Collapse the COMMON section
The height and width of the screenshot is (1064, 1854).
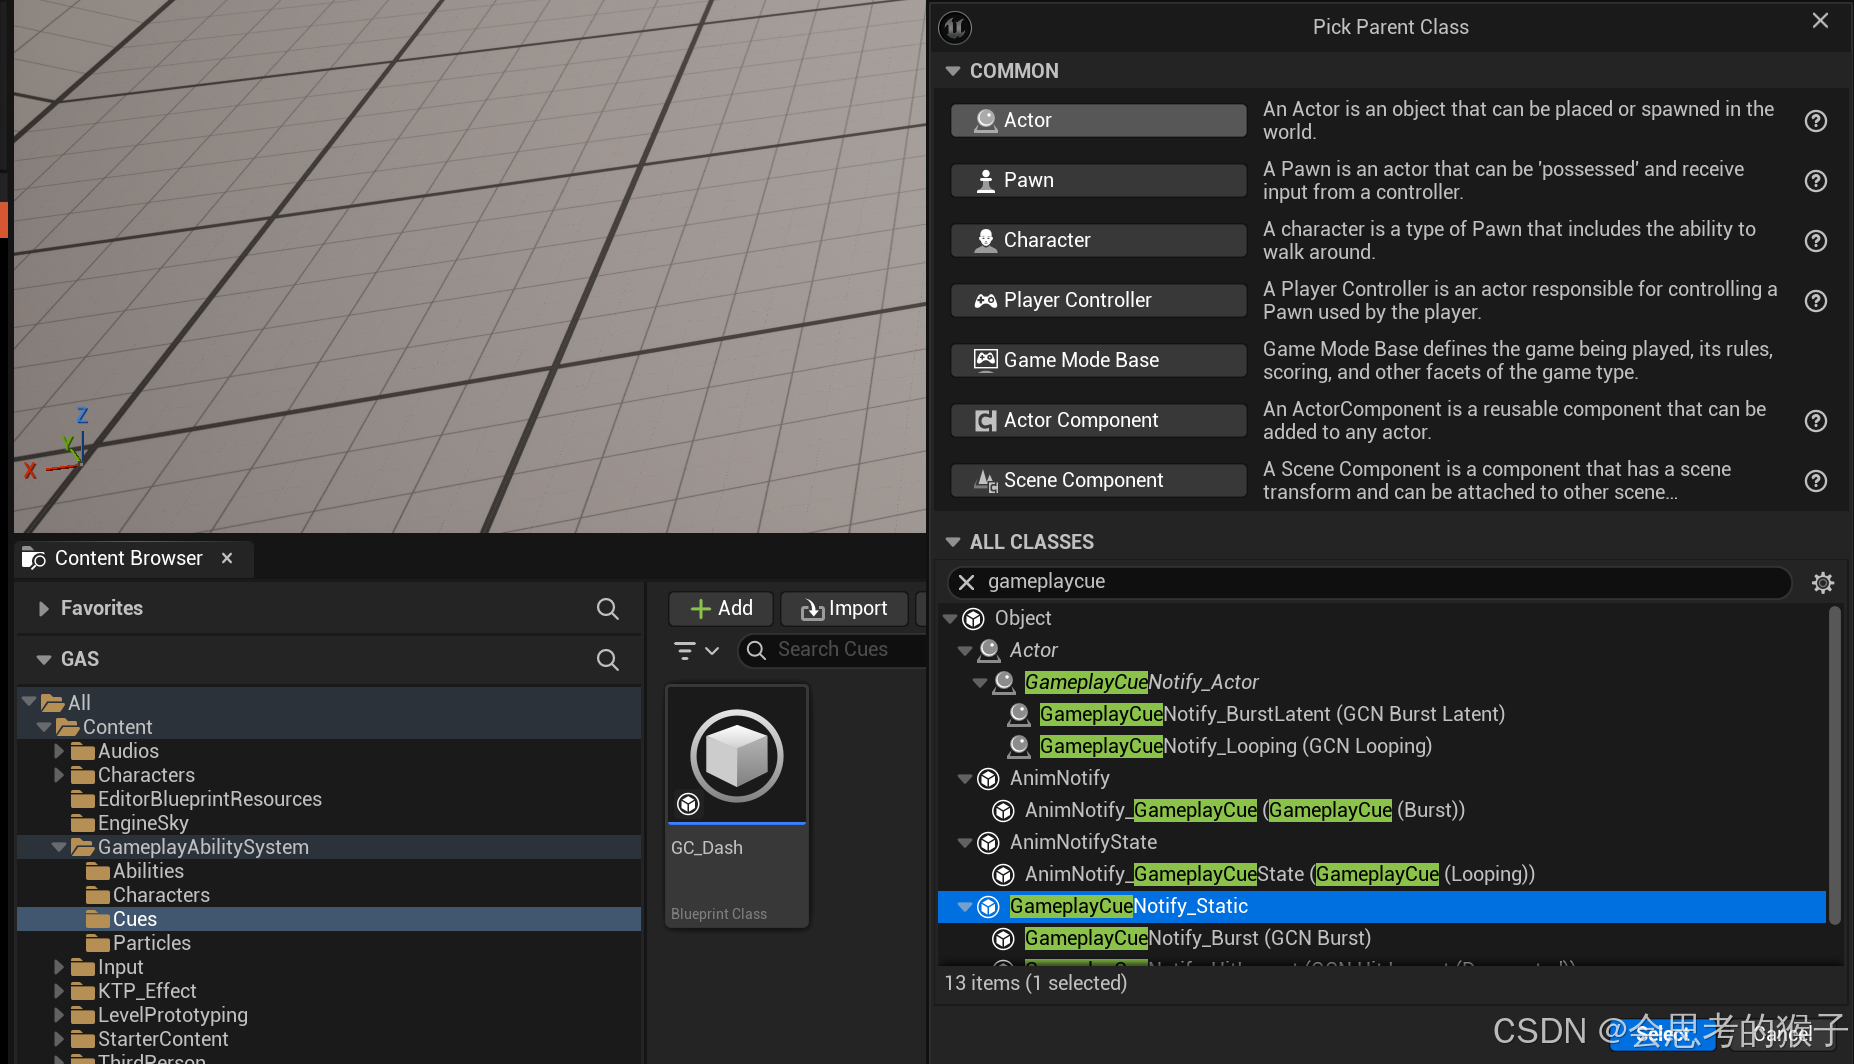953,71
